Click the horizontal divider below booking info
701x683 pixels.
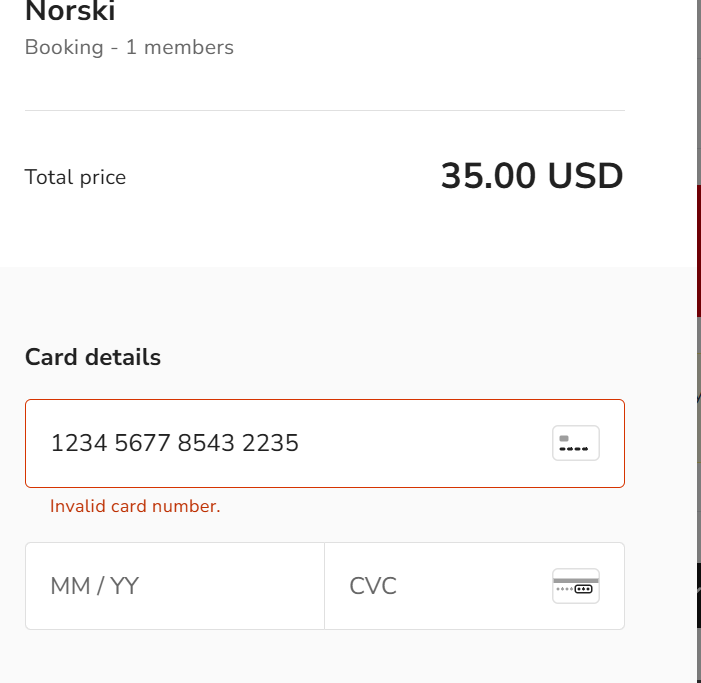(x=324, y=110)
